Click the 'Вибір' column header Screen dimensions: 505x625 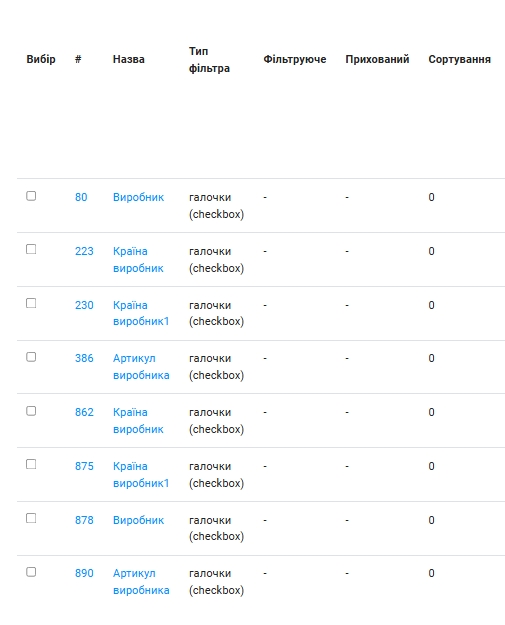pos(41,59)
